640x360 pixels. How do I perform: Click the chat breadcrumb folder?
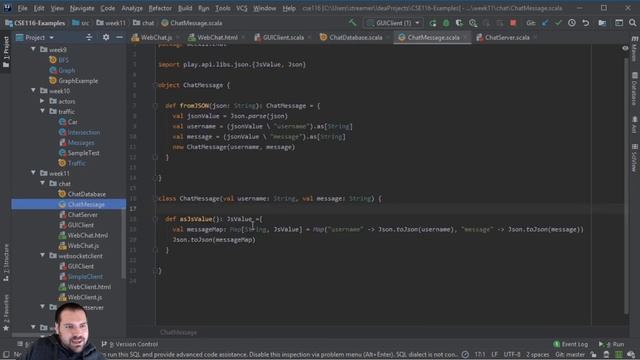[144, 23]
